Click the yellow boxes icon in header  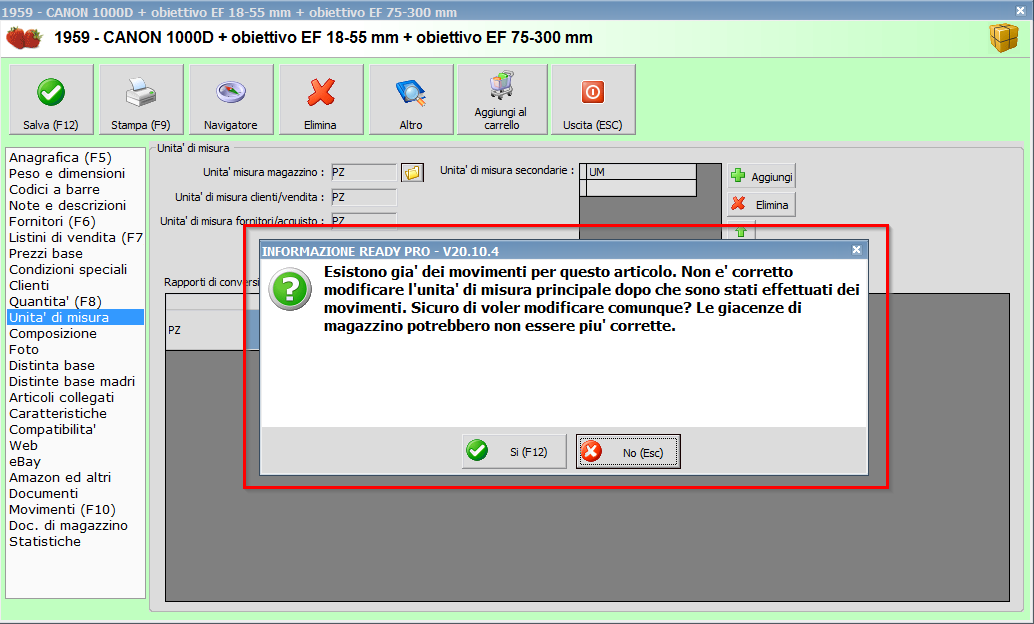pos(1004,38)
